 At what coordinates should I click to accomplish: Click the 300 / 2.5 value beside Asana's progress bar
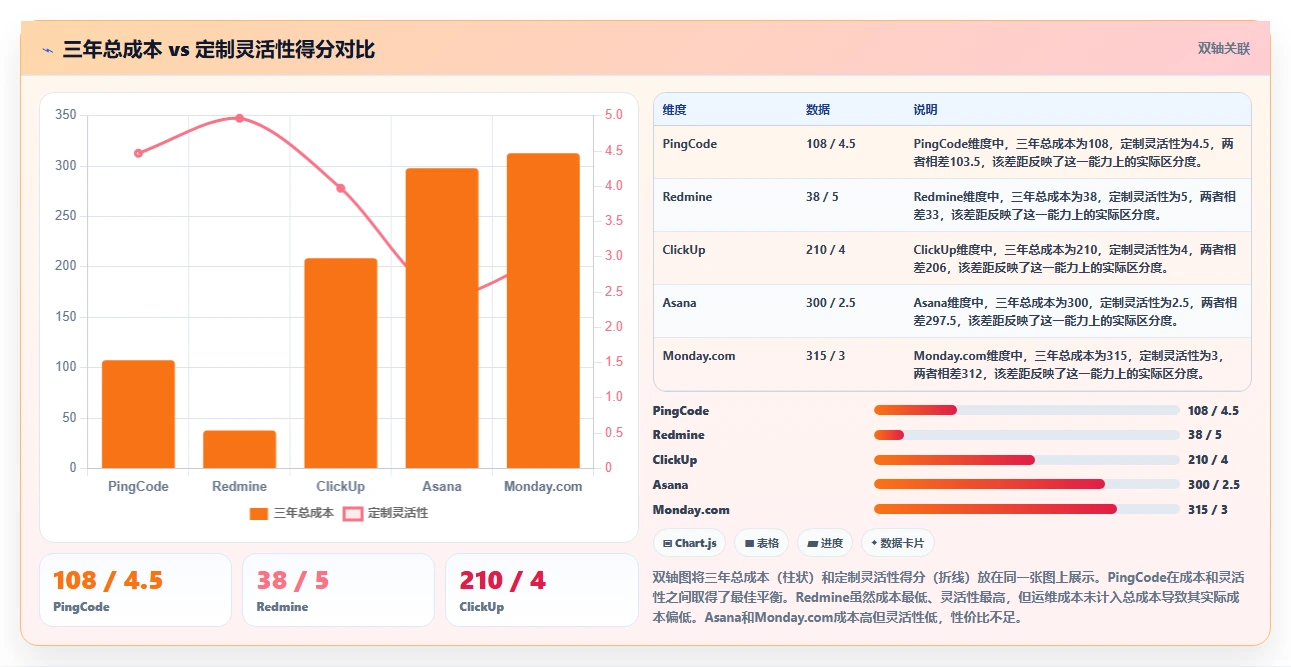pyautogui.click(x=1213, y=484)
